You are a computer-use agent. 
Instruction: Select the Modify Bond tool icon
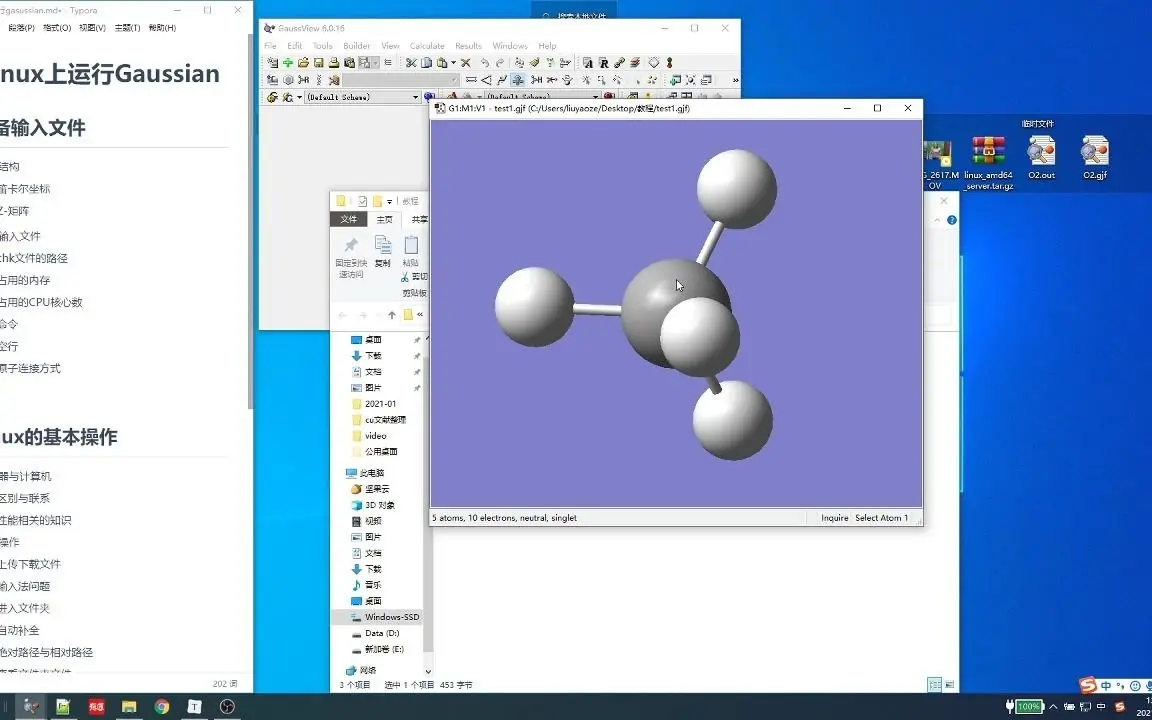[471, 80]
